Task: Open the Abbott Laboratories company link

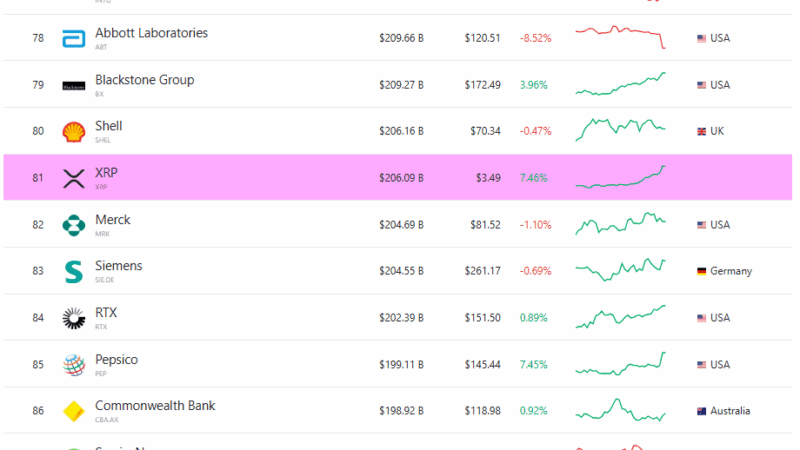Action: (x=152, y=33)
